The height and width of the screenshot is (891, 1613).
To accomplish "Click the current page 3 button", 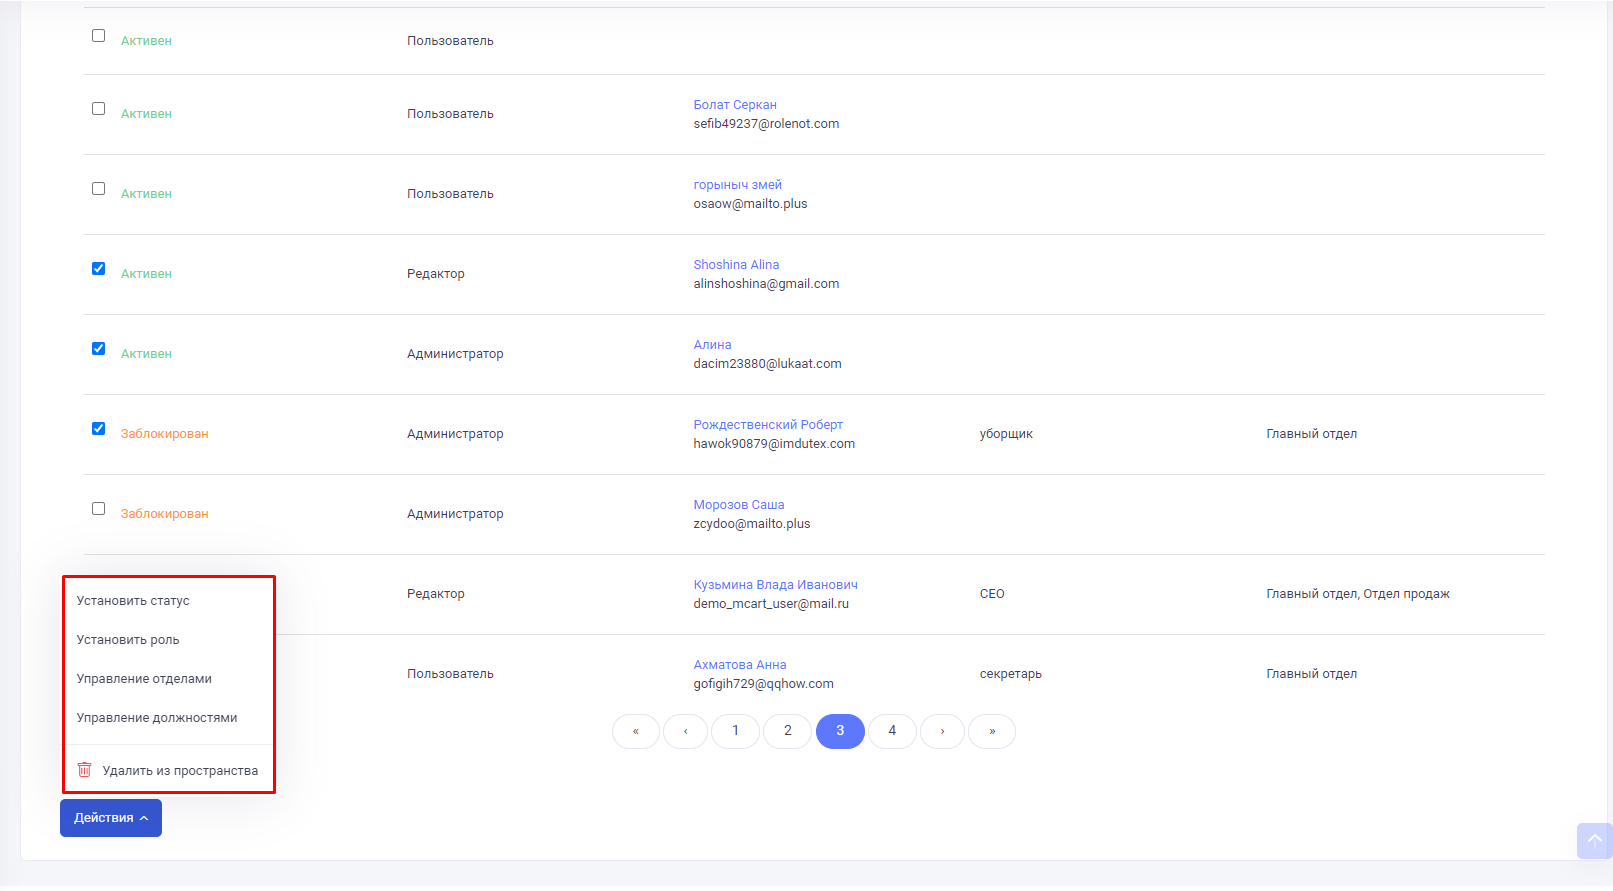I will 840,731.
